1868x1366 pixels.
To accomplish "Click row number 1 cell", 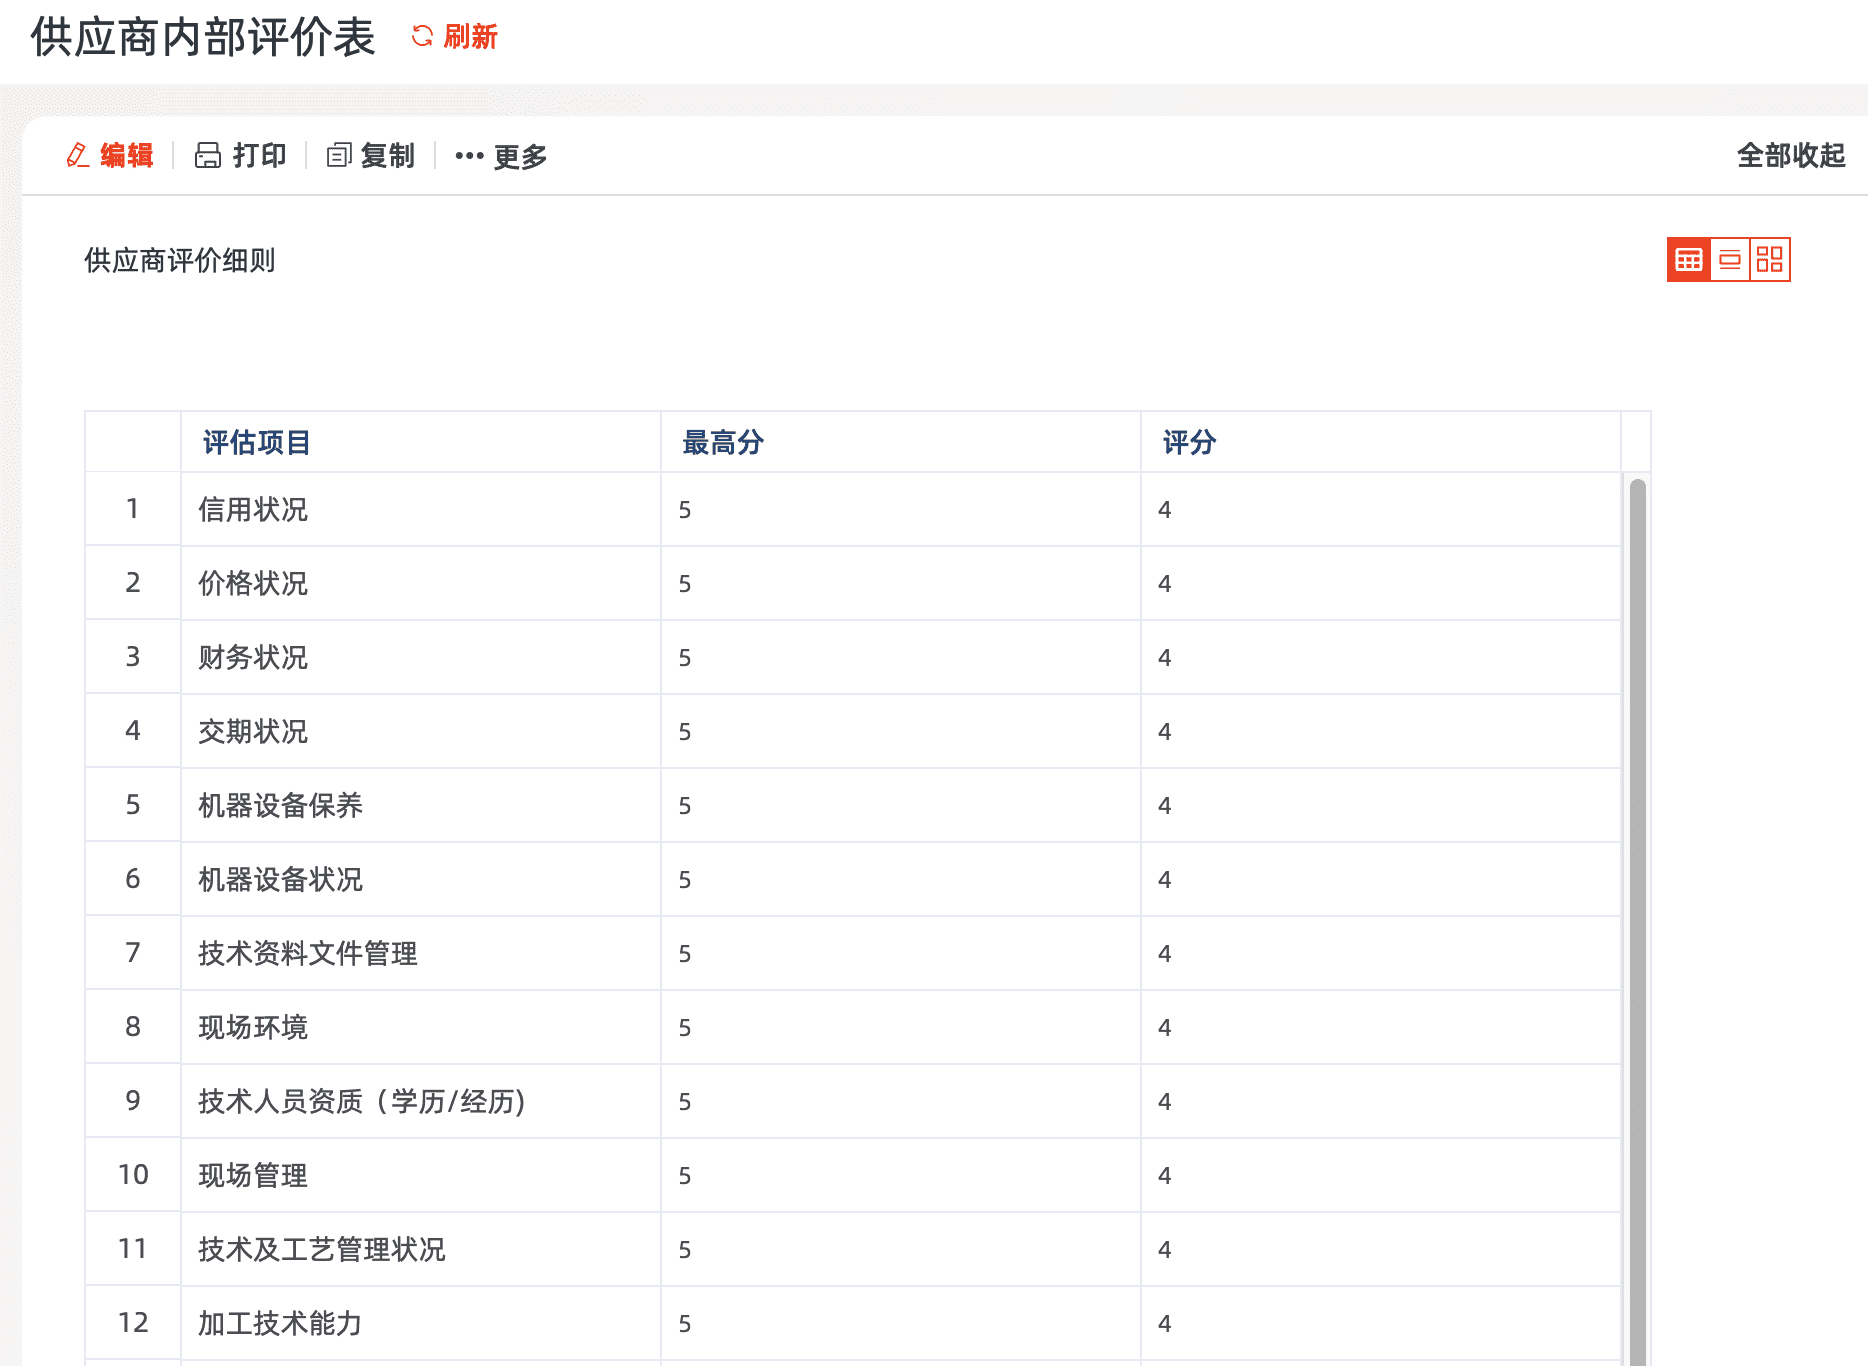I will [x=133, y=509].
